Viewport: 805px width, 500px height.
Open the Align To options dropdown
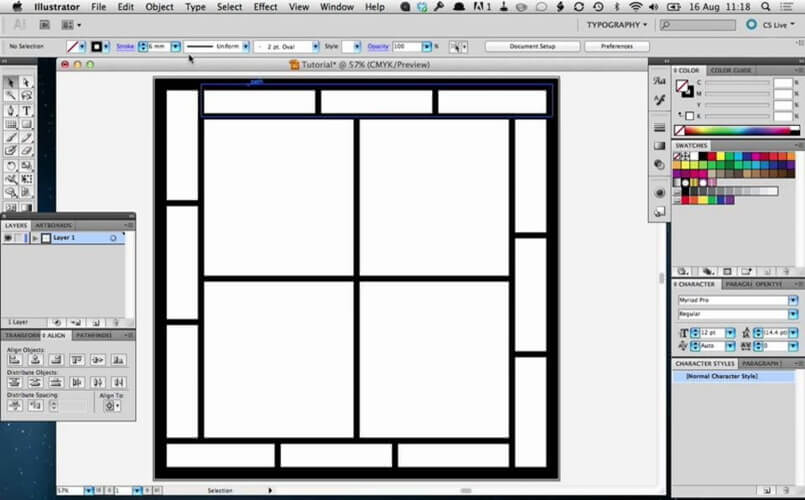(111, 406)
